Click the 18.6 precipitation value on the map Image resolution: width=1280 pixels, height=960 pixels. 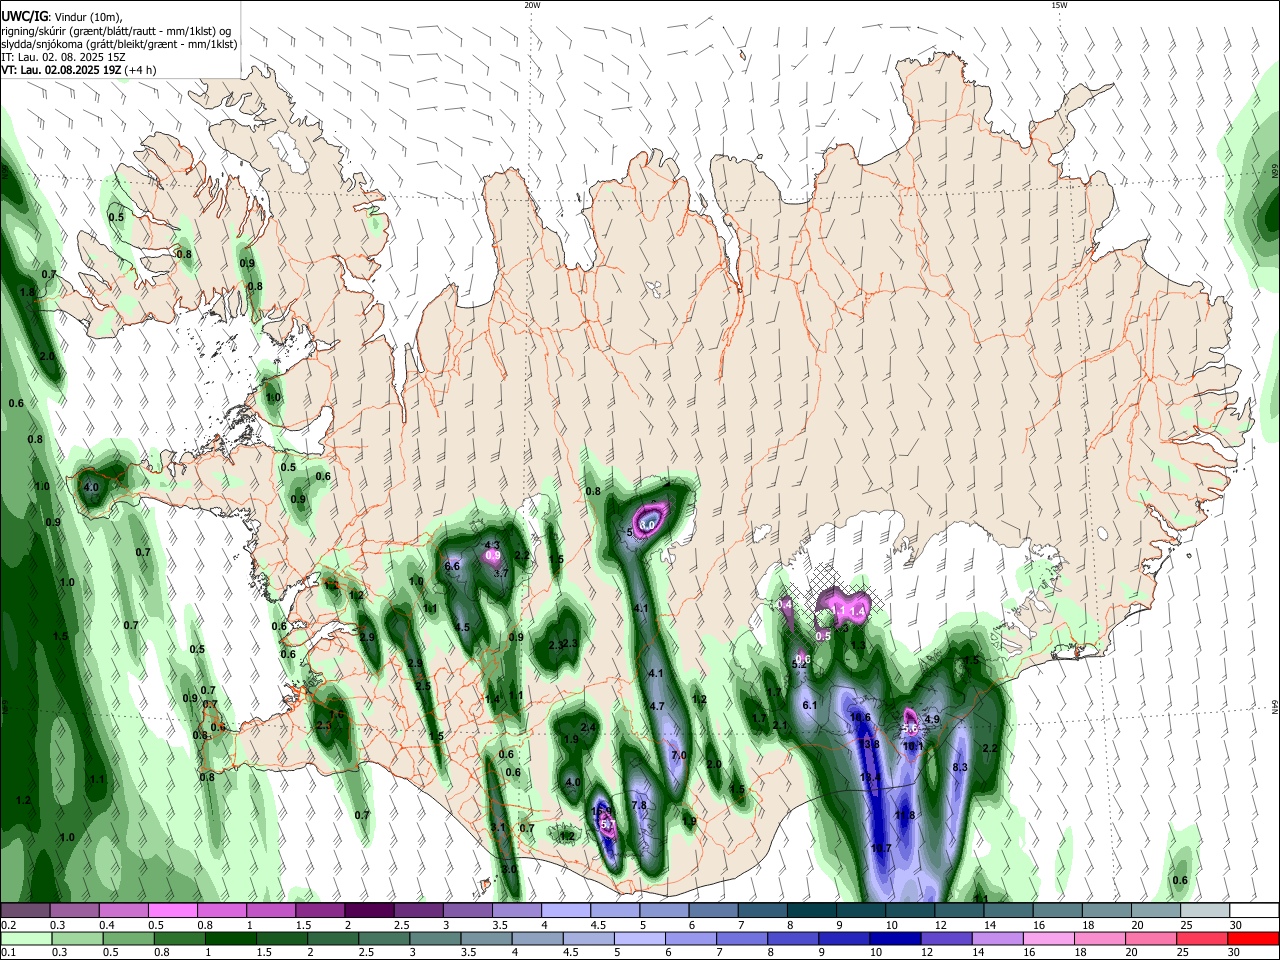pos(860,717)
